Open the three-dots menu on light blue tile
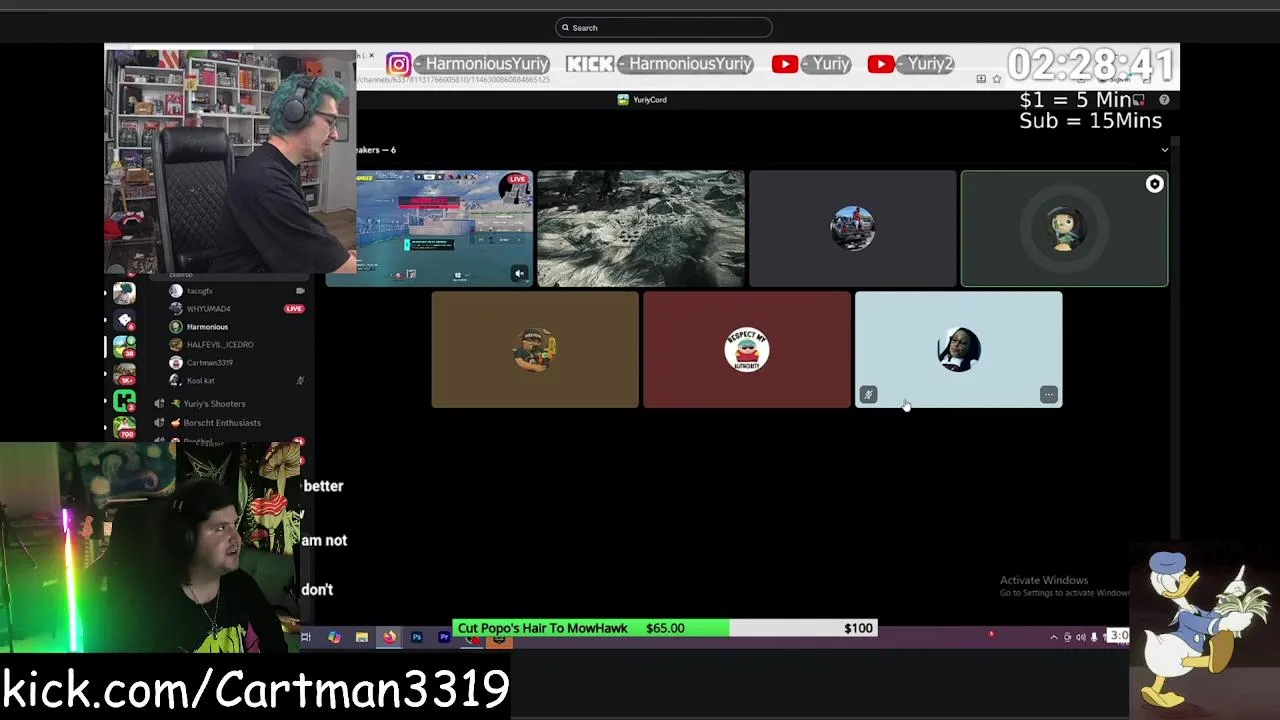The width and height of the screenshot is (1280, 720). click(x=1048, y=395)
